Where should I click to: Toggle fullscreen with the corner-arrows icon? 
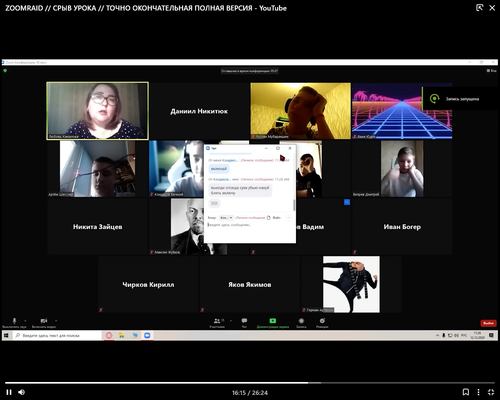pos(491,392)
